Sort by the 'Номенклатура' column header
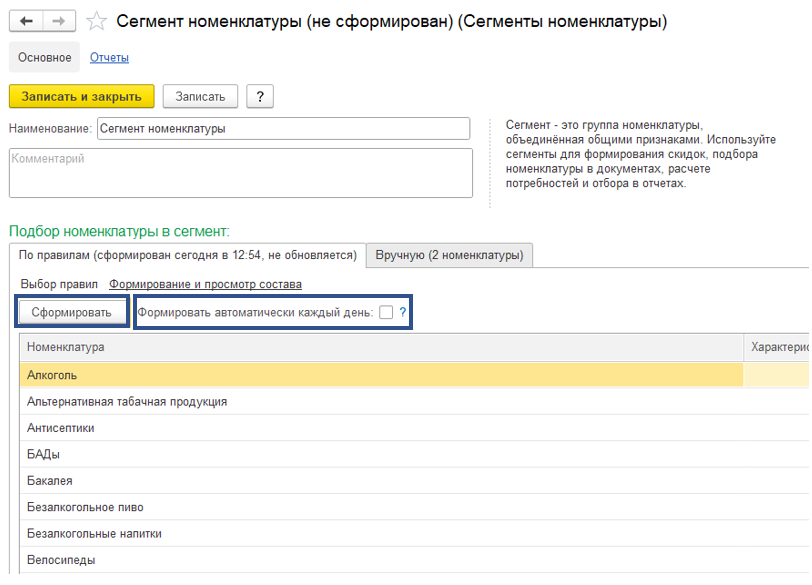Screen dimensions: 812x585 tap(382, 347)
